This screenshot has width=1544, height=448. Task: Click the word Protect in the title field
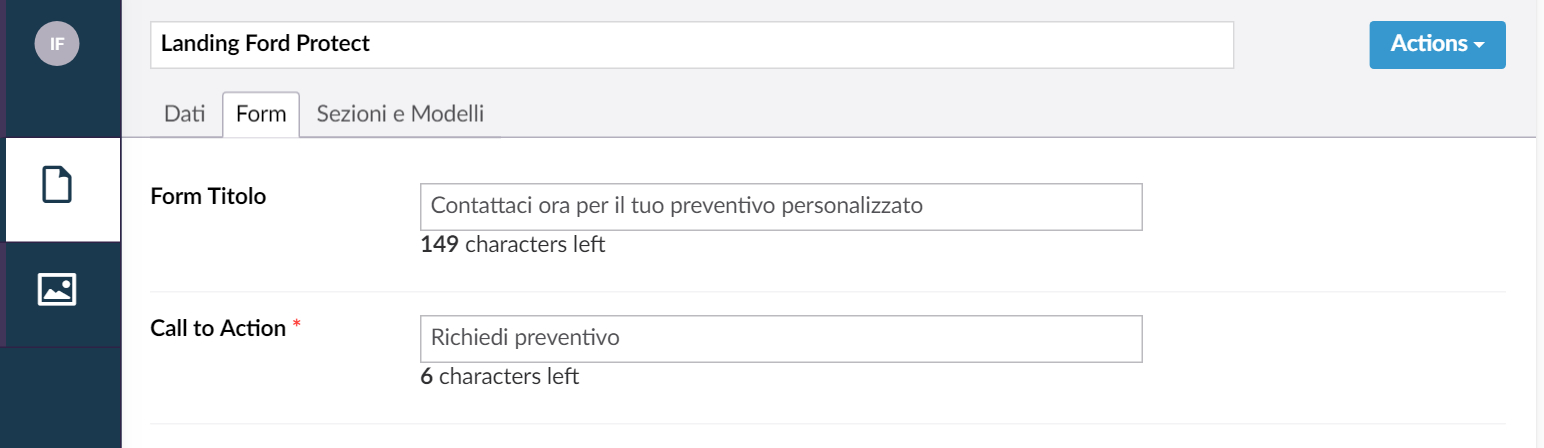(333, 44)
